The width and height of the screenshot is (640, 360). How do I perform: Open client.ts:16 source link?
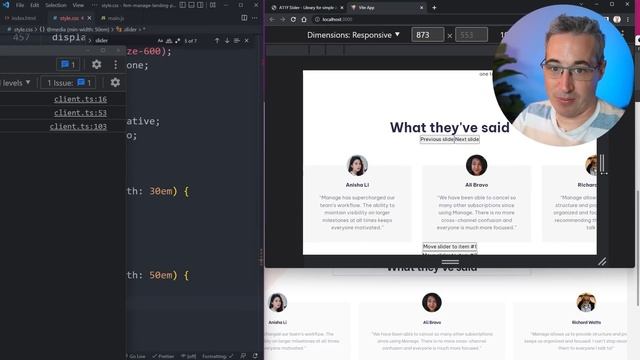tap(80, 99)
